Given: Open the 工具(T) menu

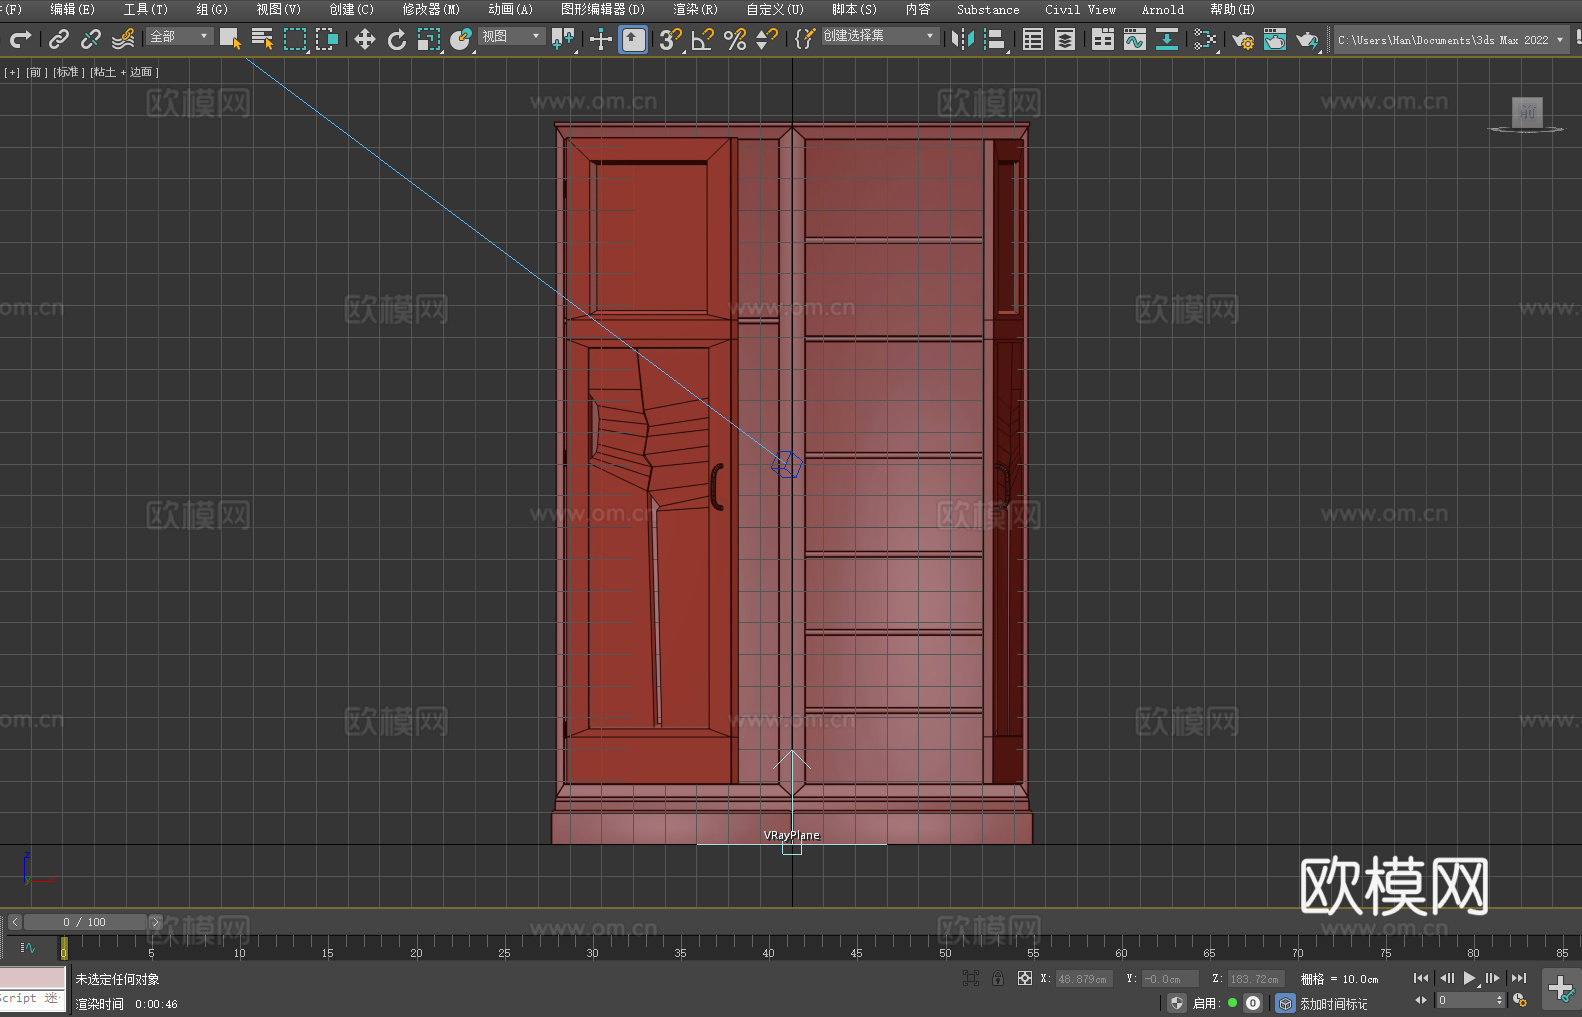Looking at the screenshot, I should point(145,9).
